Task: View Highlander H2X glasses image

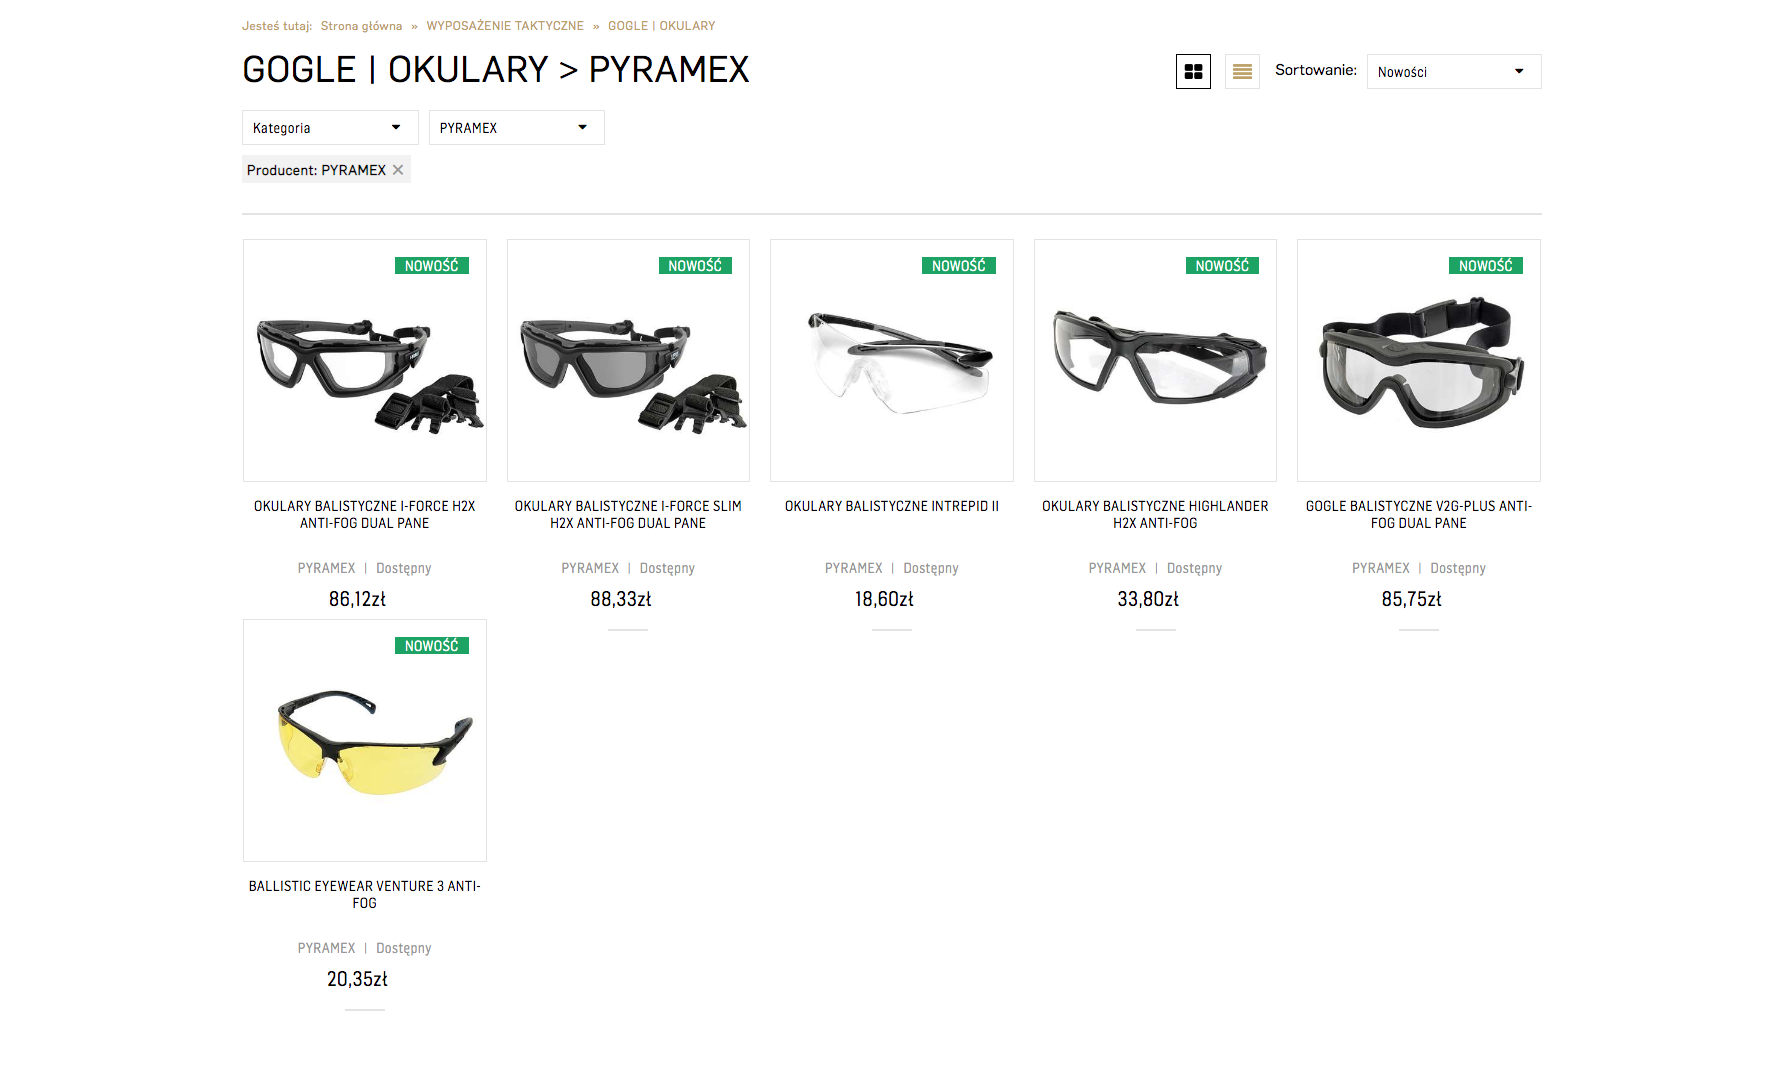Action: pyautogui.click(x=1155, y=360)
